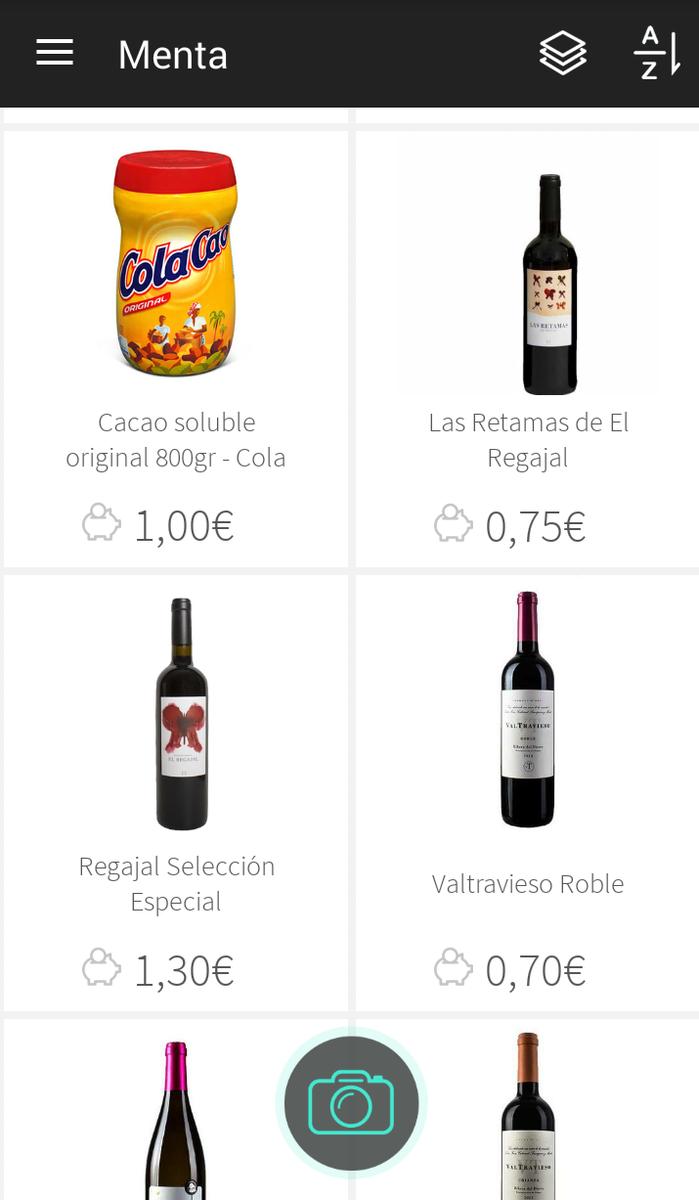The height and width of the screenshot is (1200, 699).
Task: Open Las Retamas de El Regajal title
Action: click(x=528, y=440)
